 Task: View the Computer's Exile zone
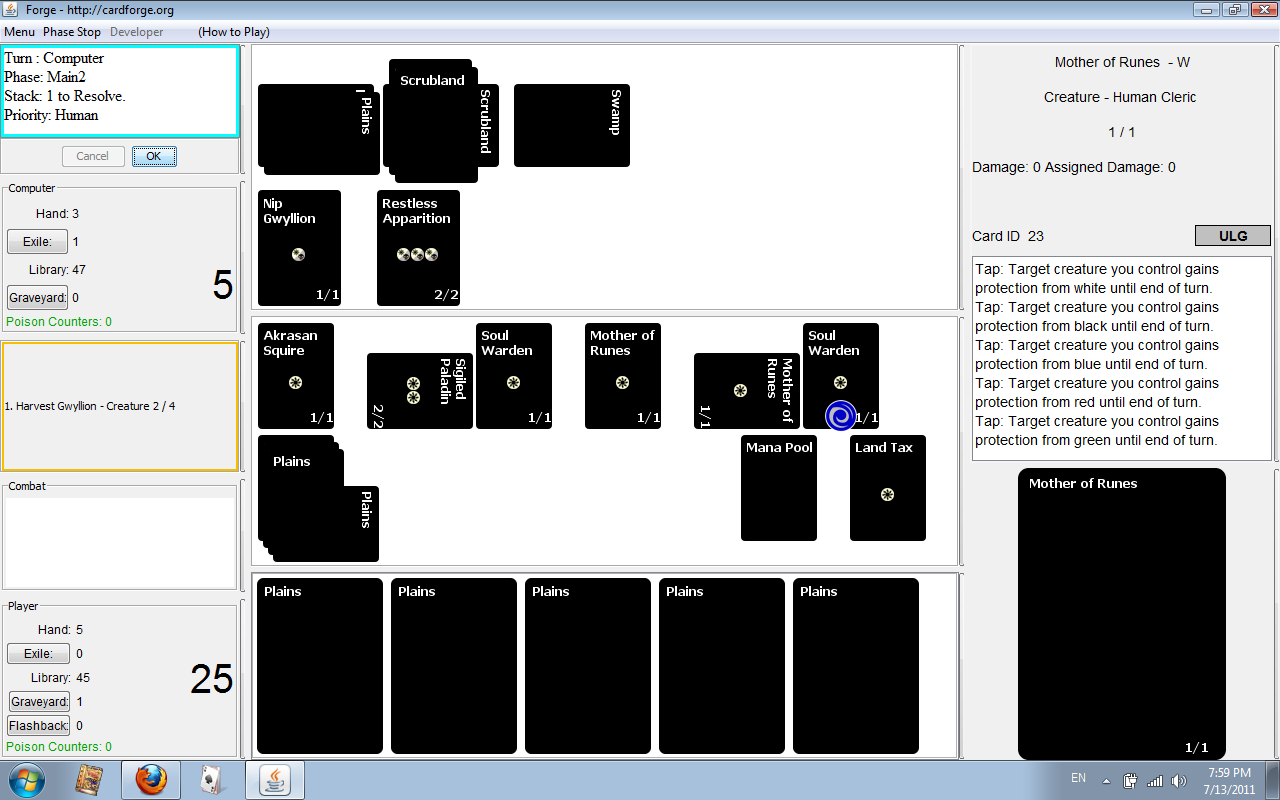37,242
